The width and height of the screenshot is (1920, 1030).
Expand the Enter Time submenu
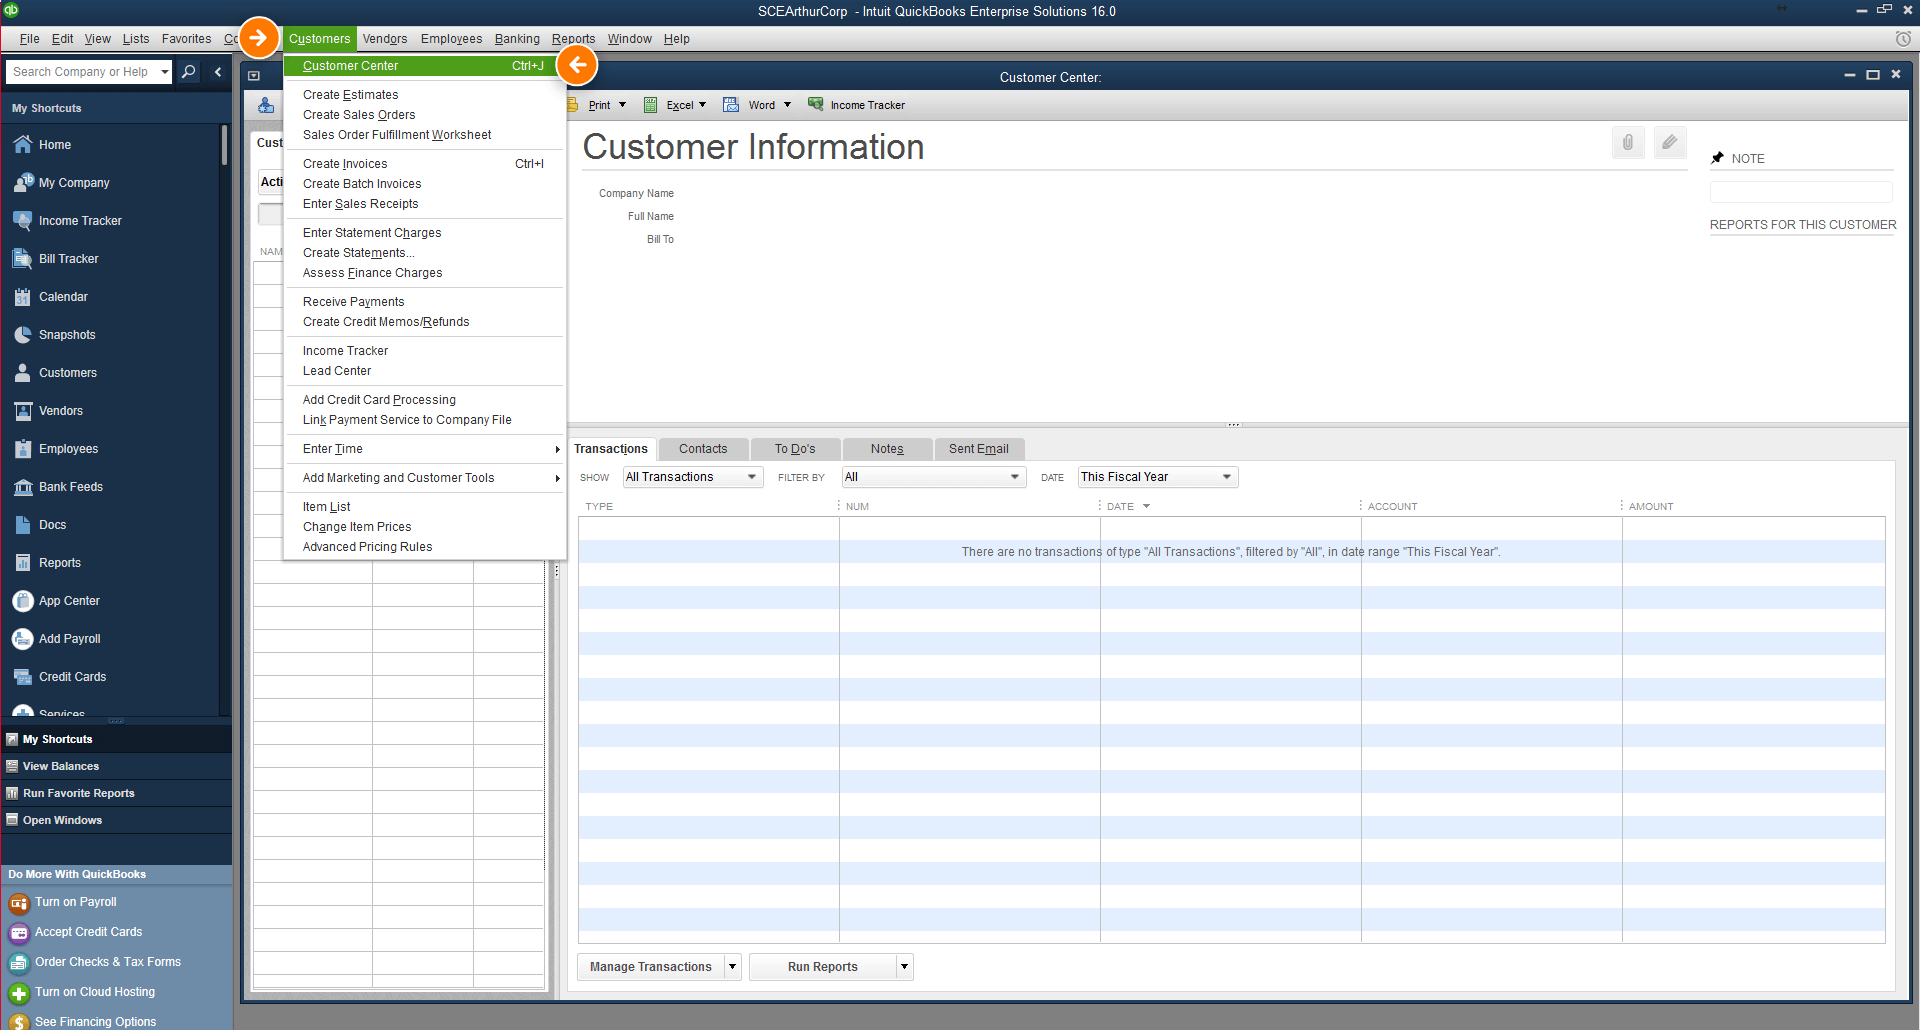click(x=425, y=449)
